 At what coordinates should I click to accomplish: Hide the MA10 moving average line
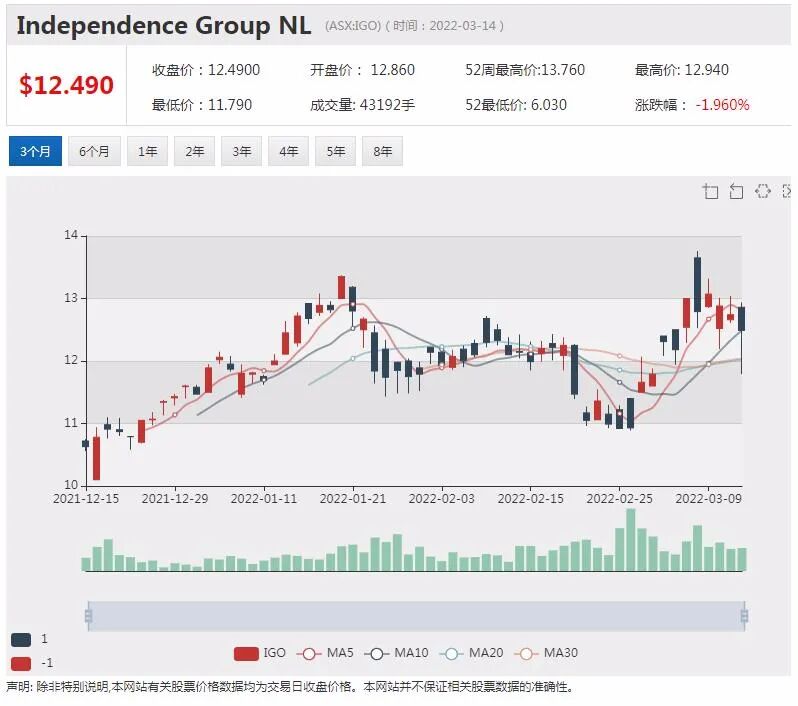396,653
